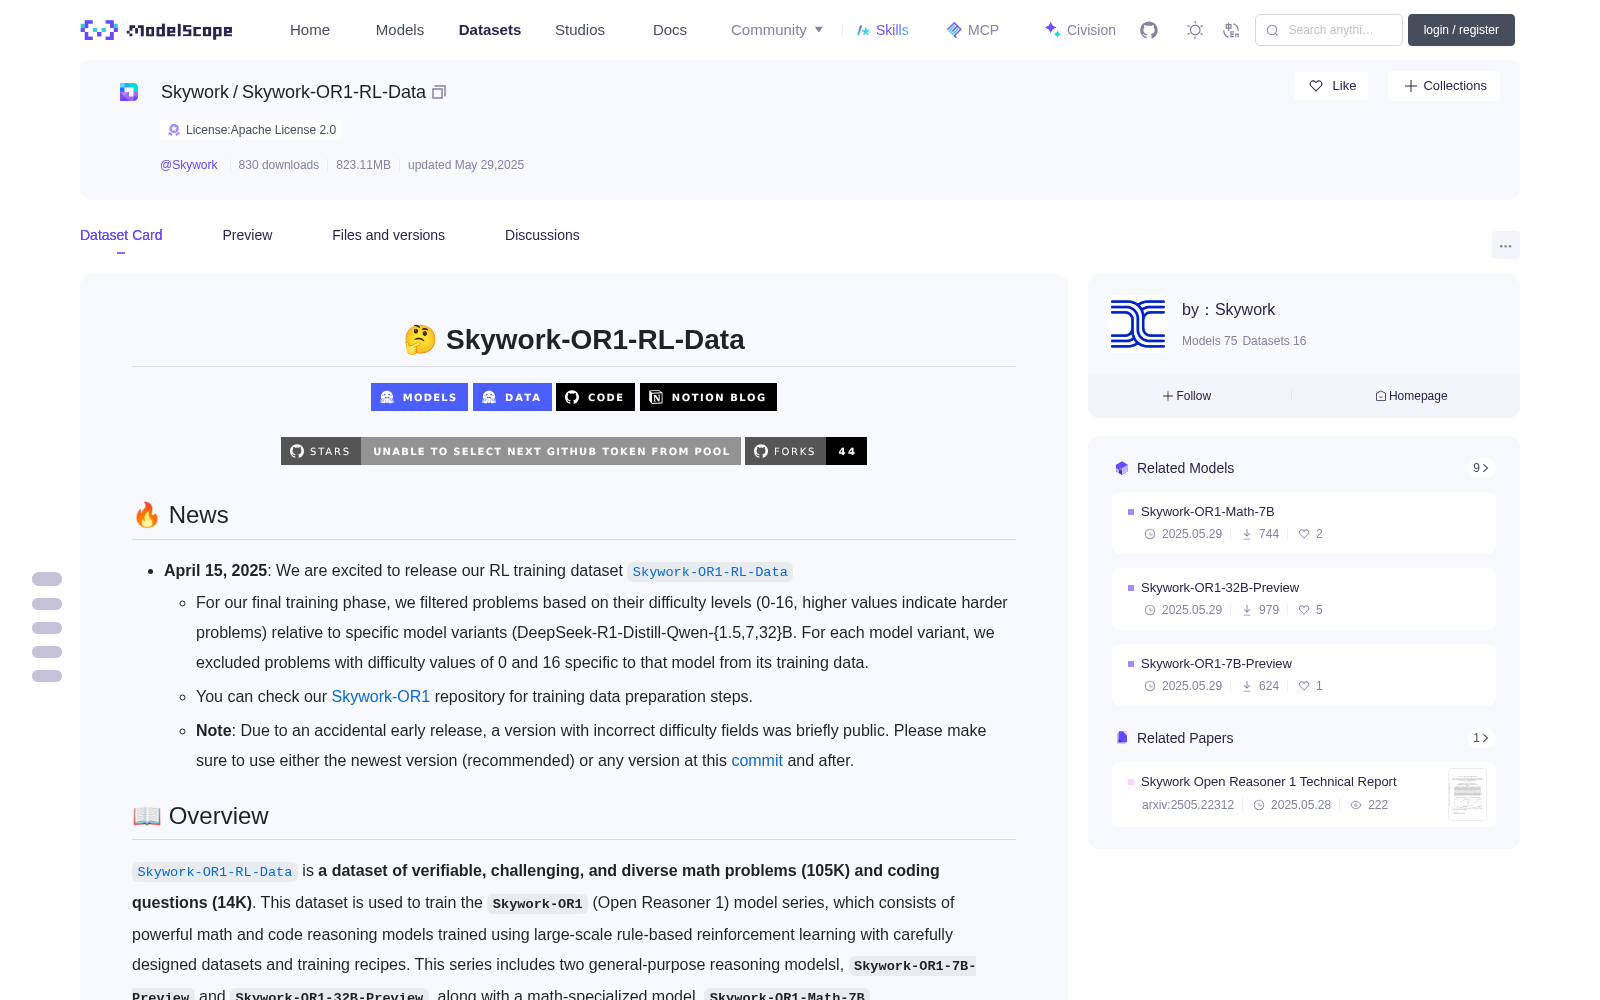Open Studios in the top navigation
The image size is (1600, 1000).
point(580,30)
